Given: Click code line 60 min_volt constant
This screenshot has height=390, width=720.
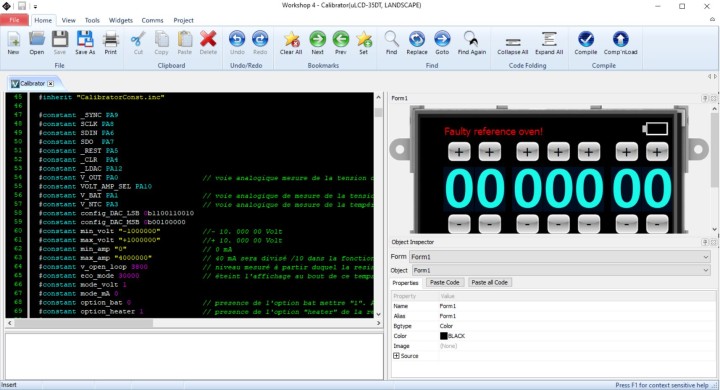Looking at the screenshot, I should click(99, 231).
